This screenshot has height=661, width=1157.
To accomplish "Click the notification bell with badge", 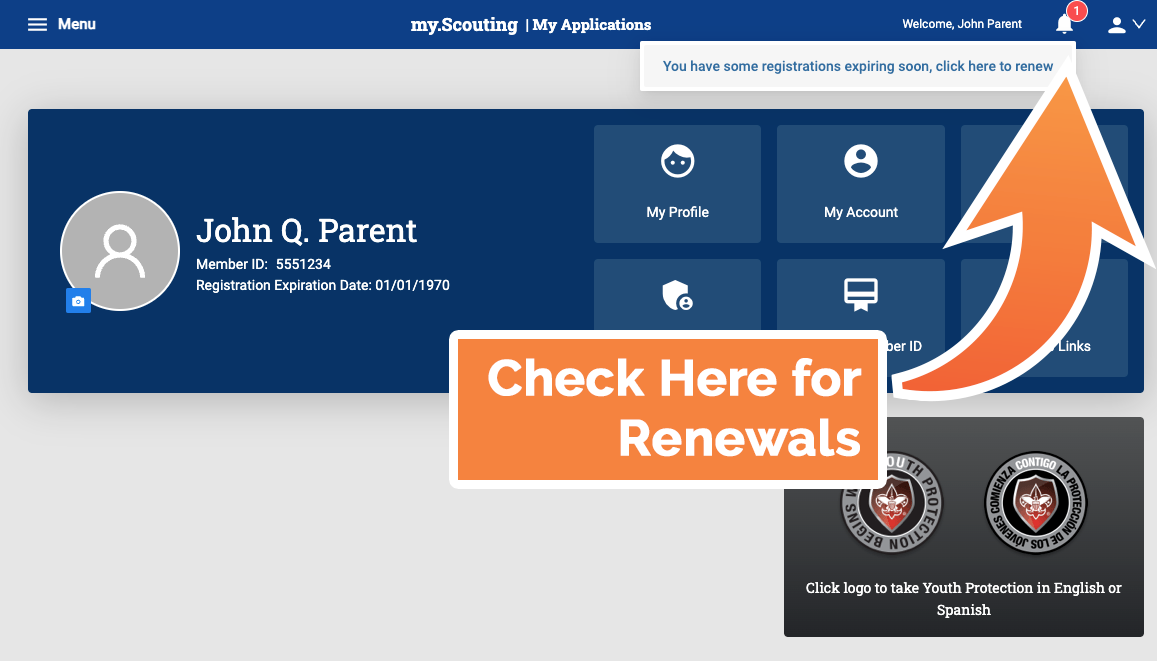I will point(1064,24).
